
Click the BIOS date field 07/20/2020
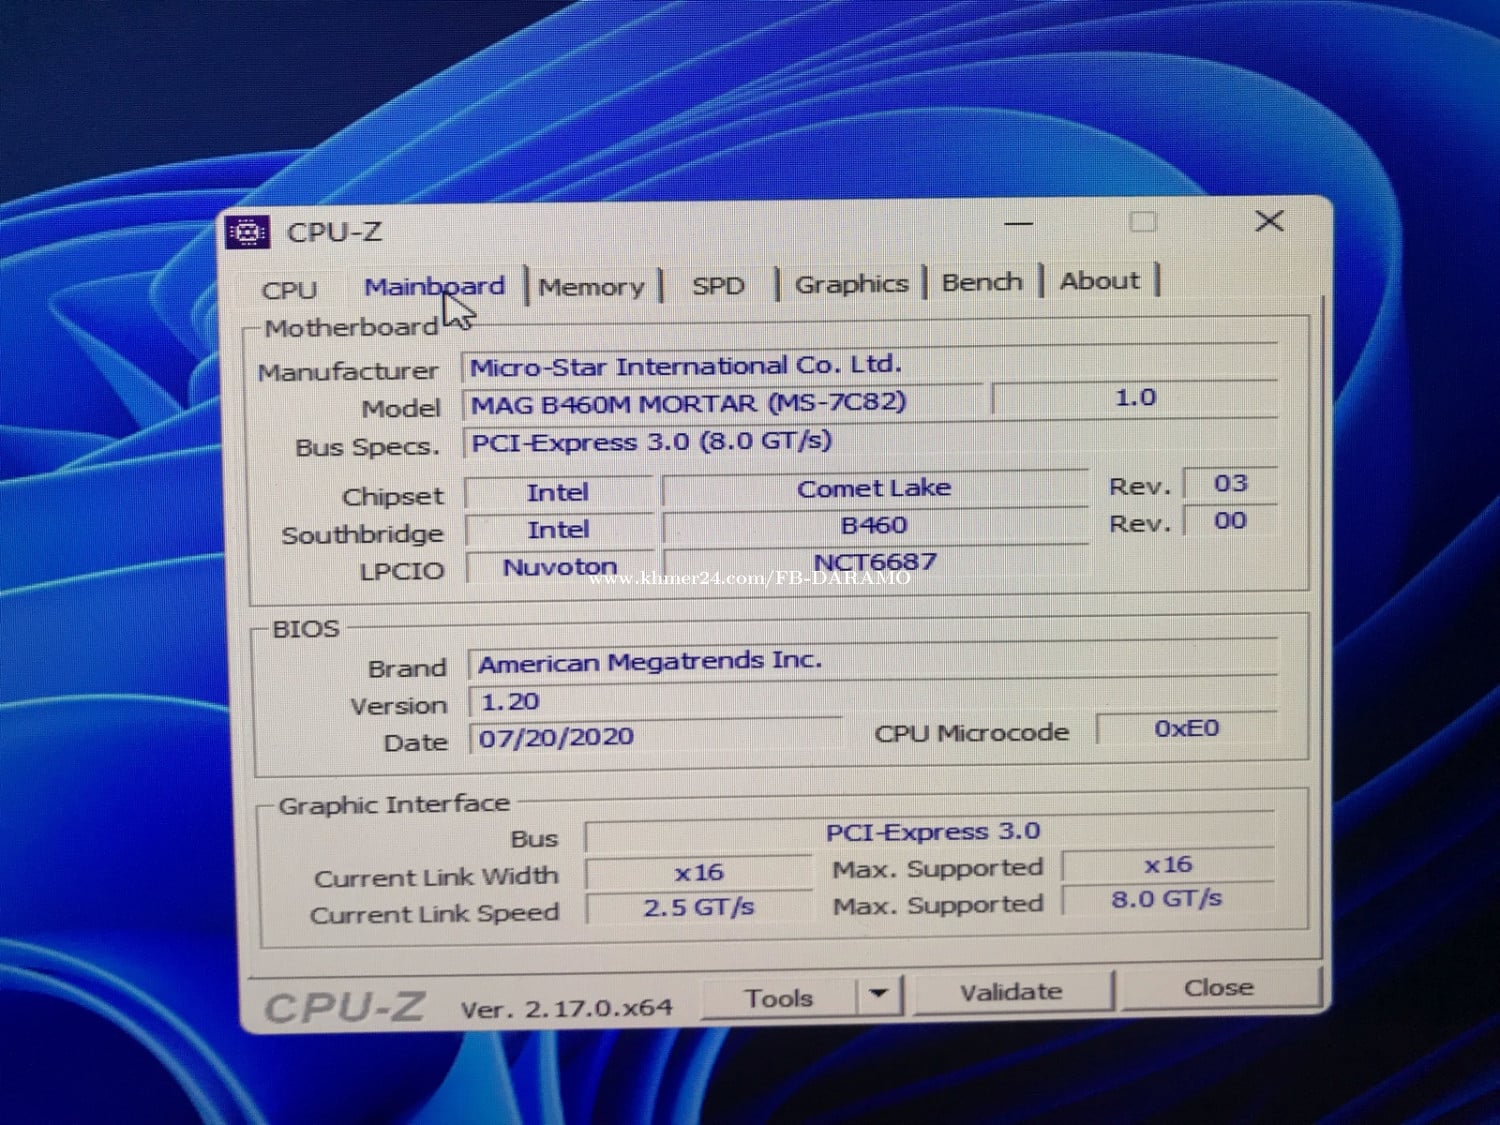click(x=654, y=738)
